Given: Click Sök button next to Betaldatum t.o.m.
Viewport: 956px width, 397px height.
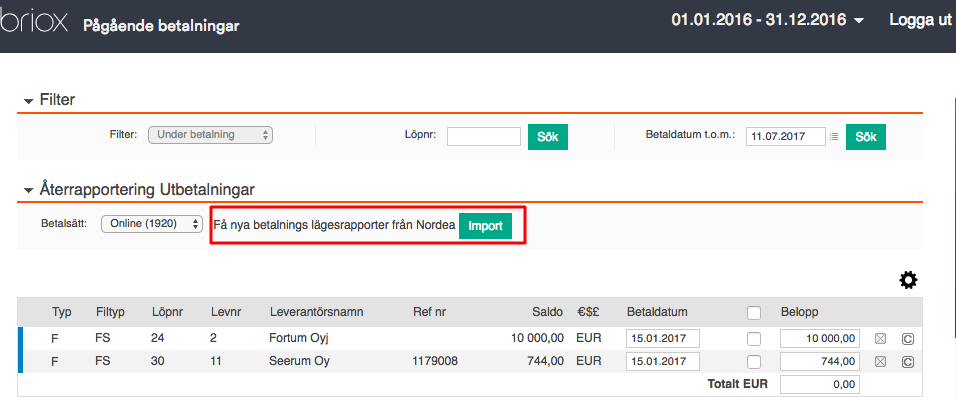Looking at the screenshot, I should tap(866, 137).
